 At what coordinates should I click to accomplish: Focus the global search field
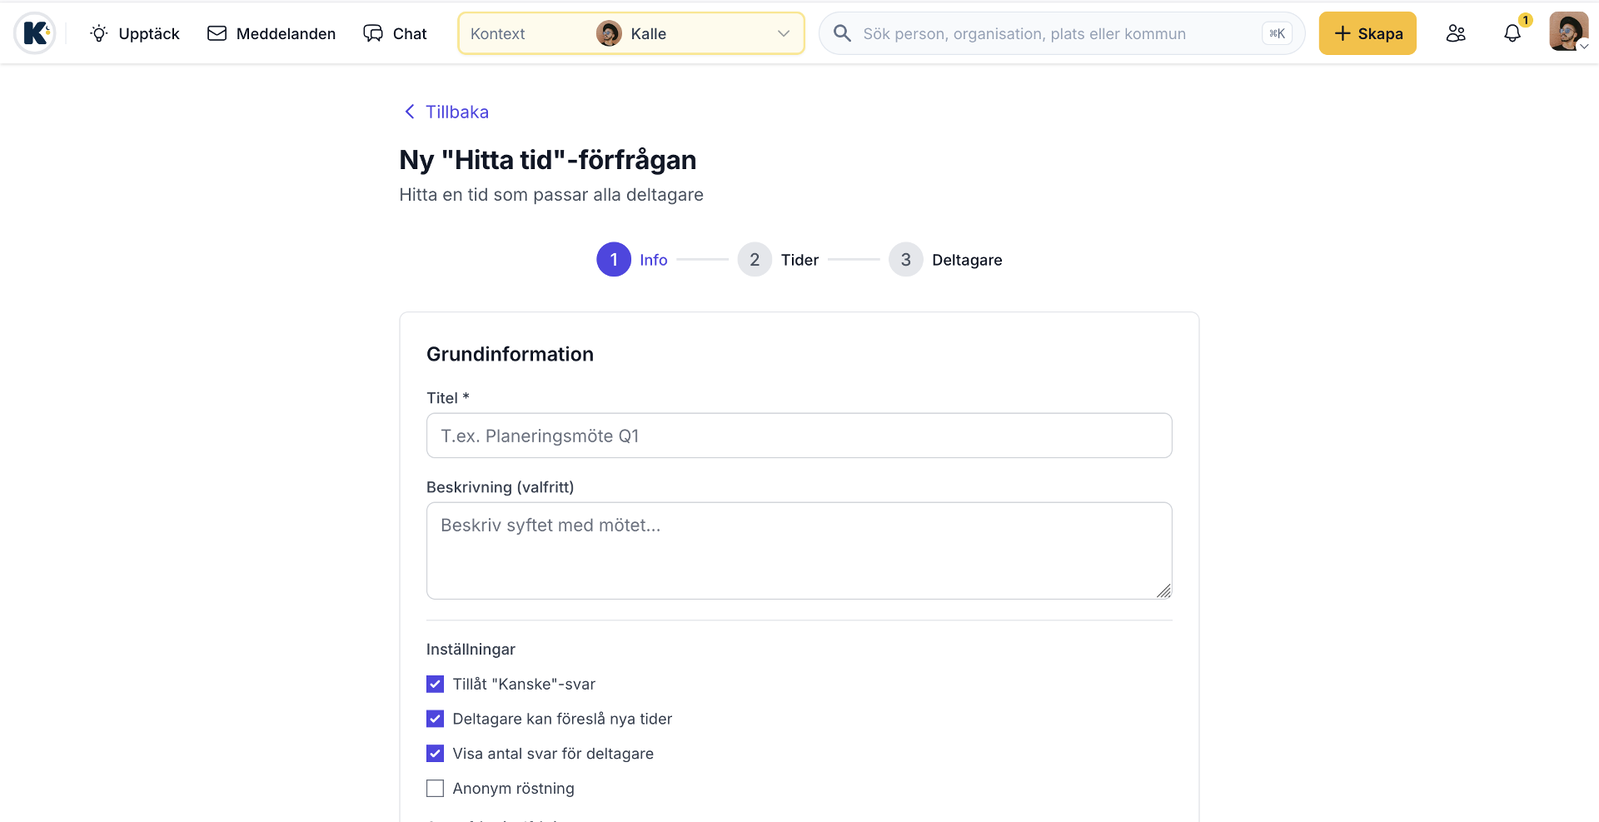coord(1061,33)
